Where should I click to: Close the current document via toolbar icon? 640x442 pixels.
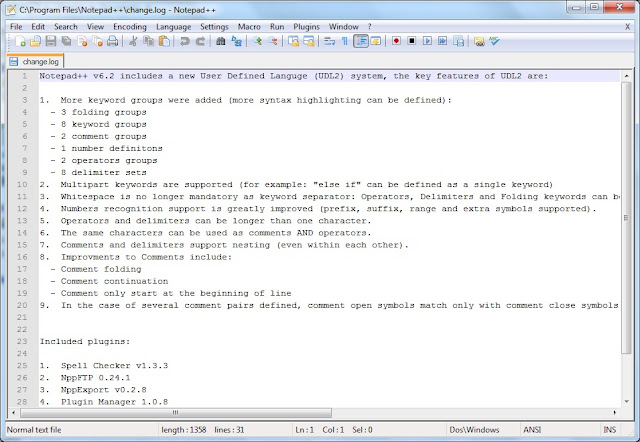[x=82, y=41]
